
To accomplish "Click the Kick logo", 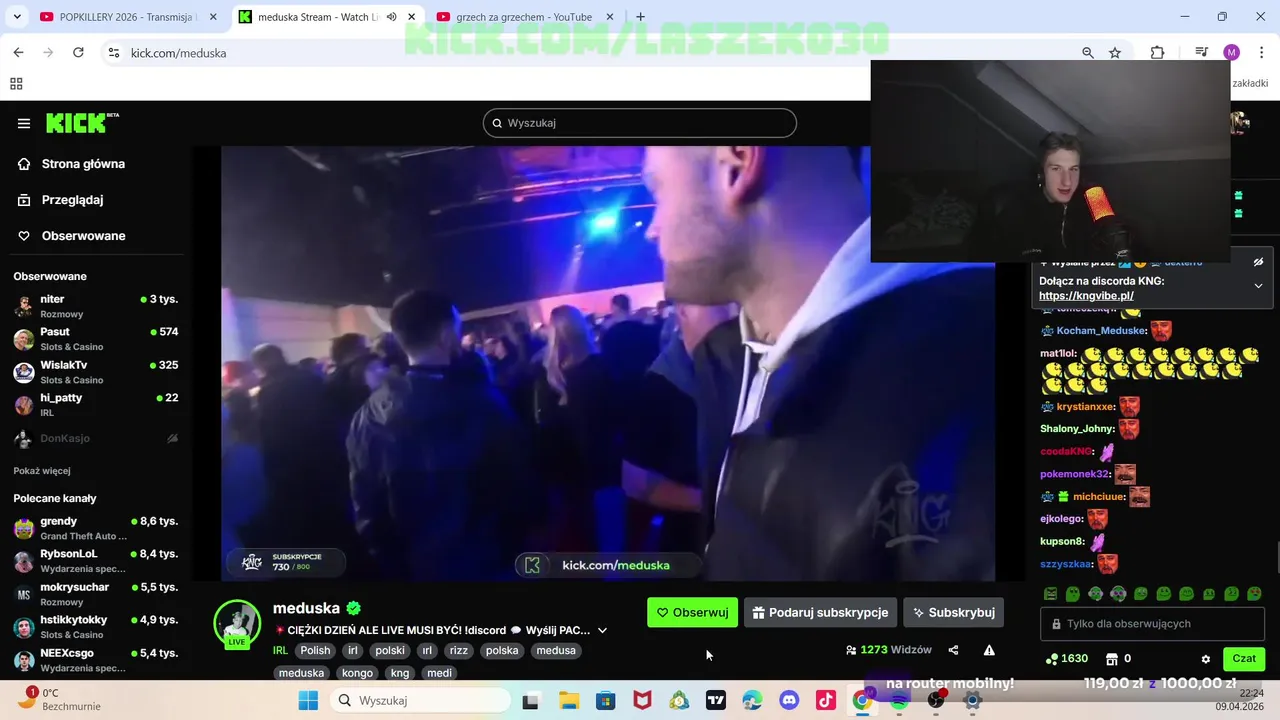I will pyautogui.click(x=82, y=123).
